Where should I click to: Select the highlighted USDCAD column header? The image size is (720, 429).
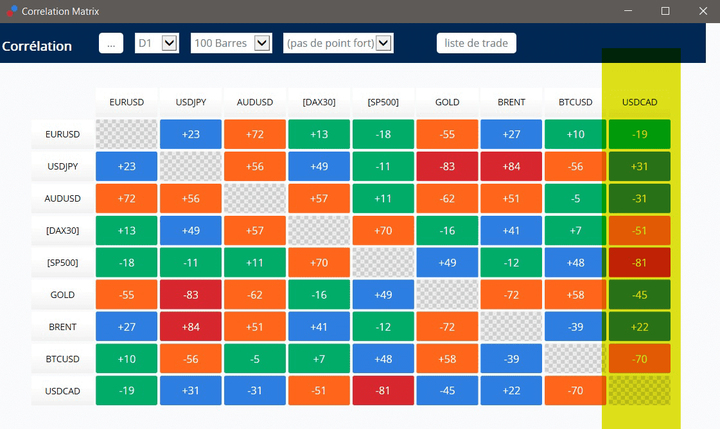(x=640, y=102)
